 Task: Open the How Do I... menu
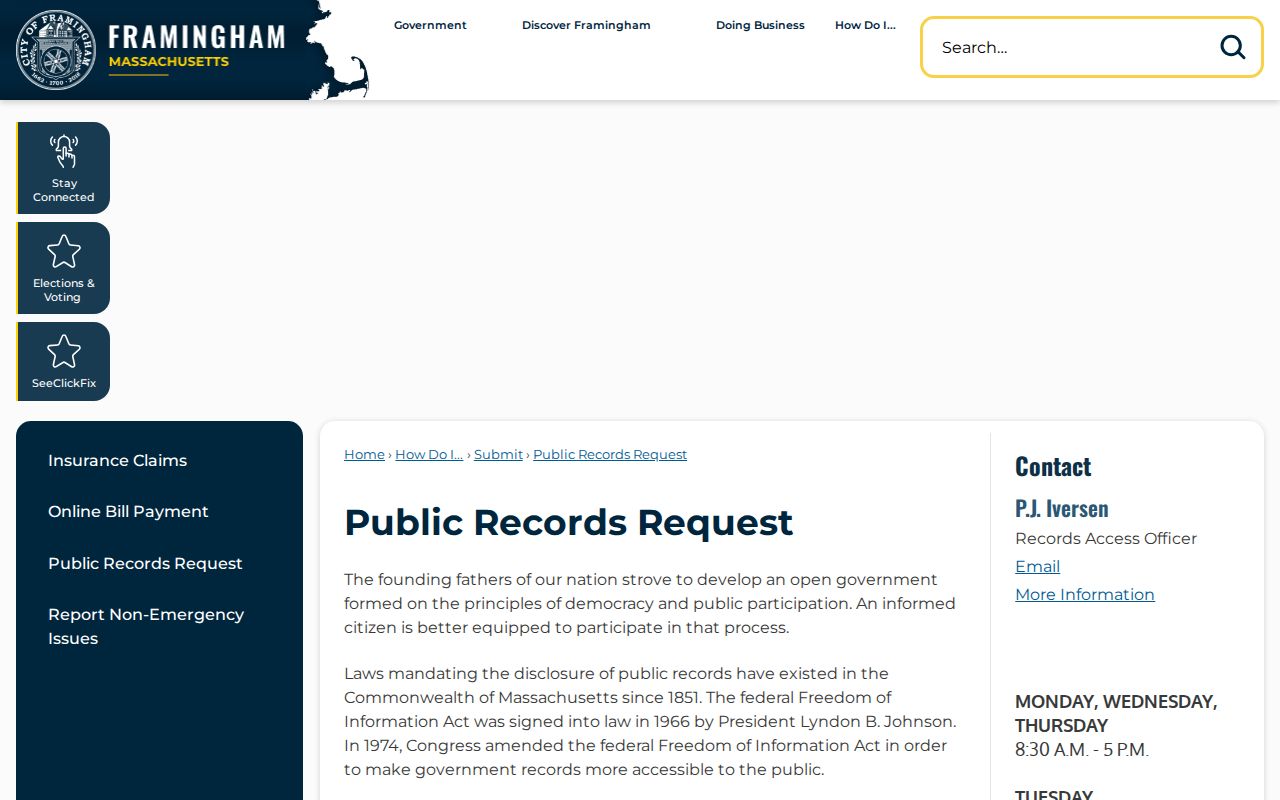(x=865, y=25)
